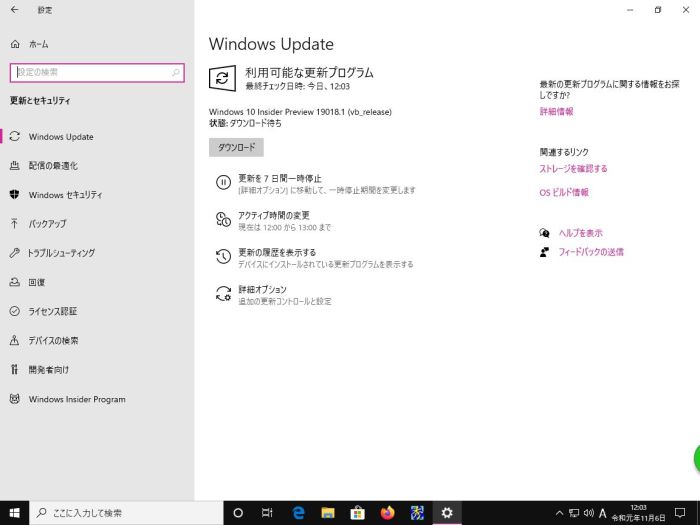Select Windows セキュリティ in the sidebar

[65, 195]
